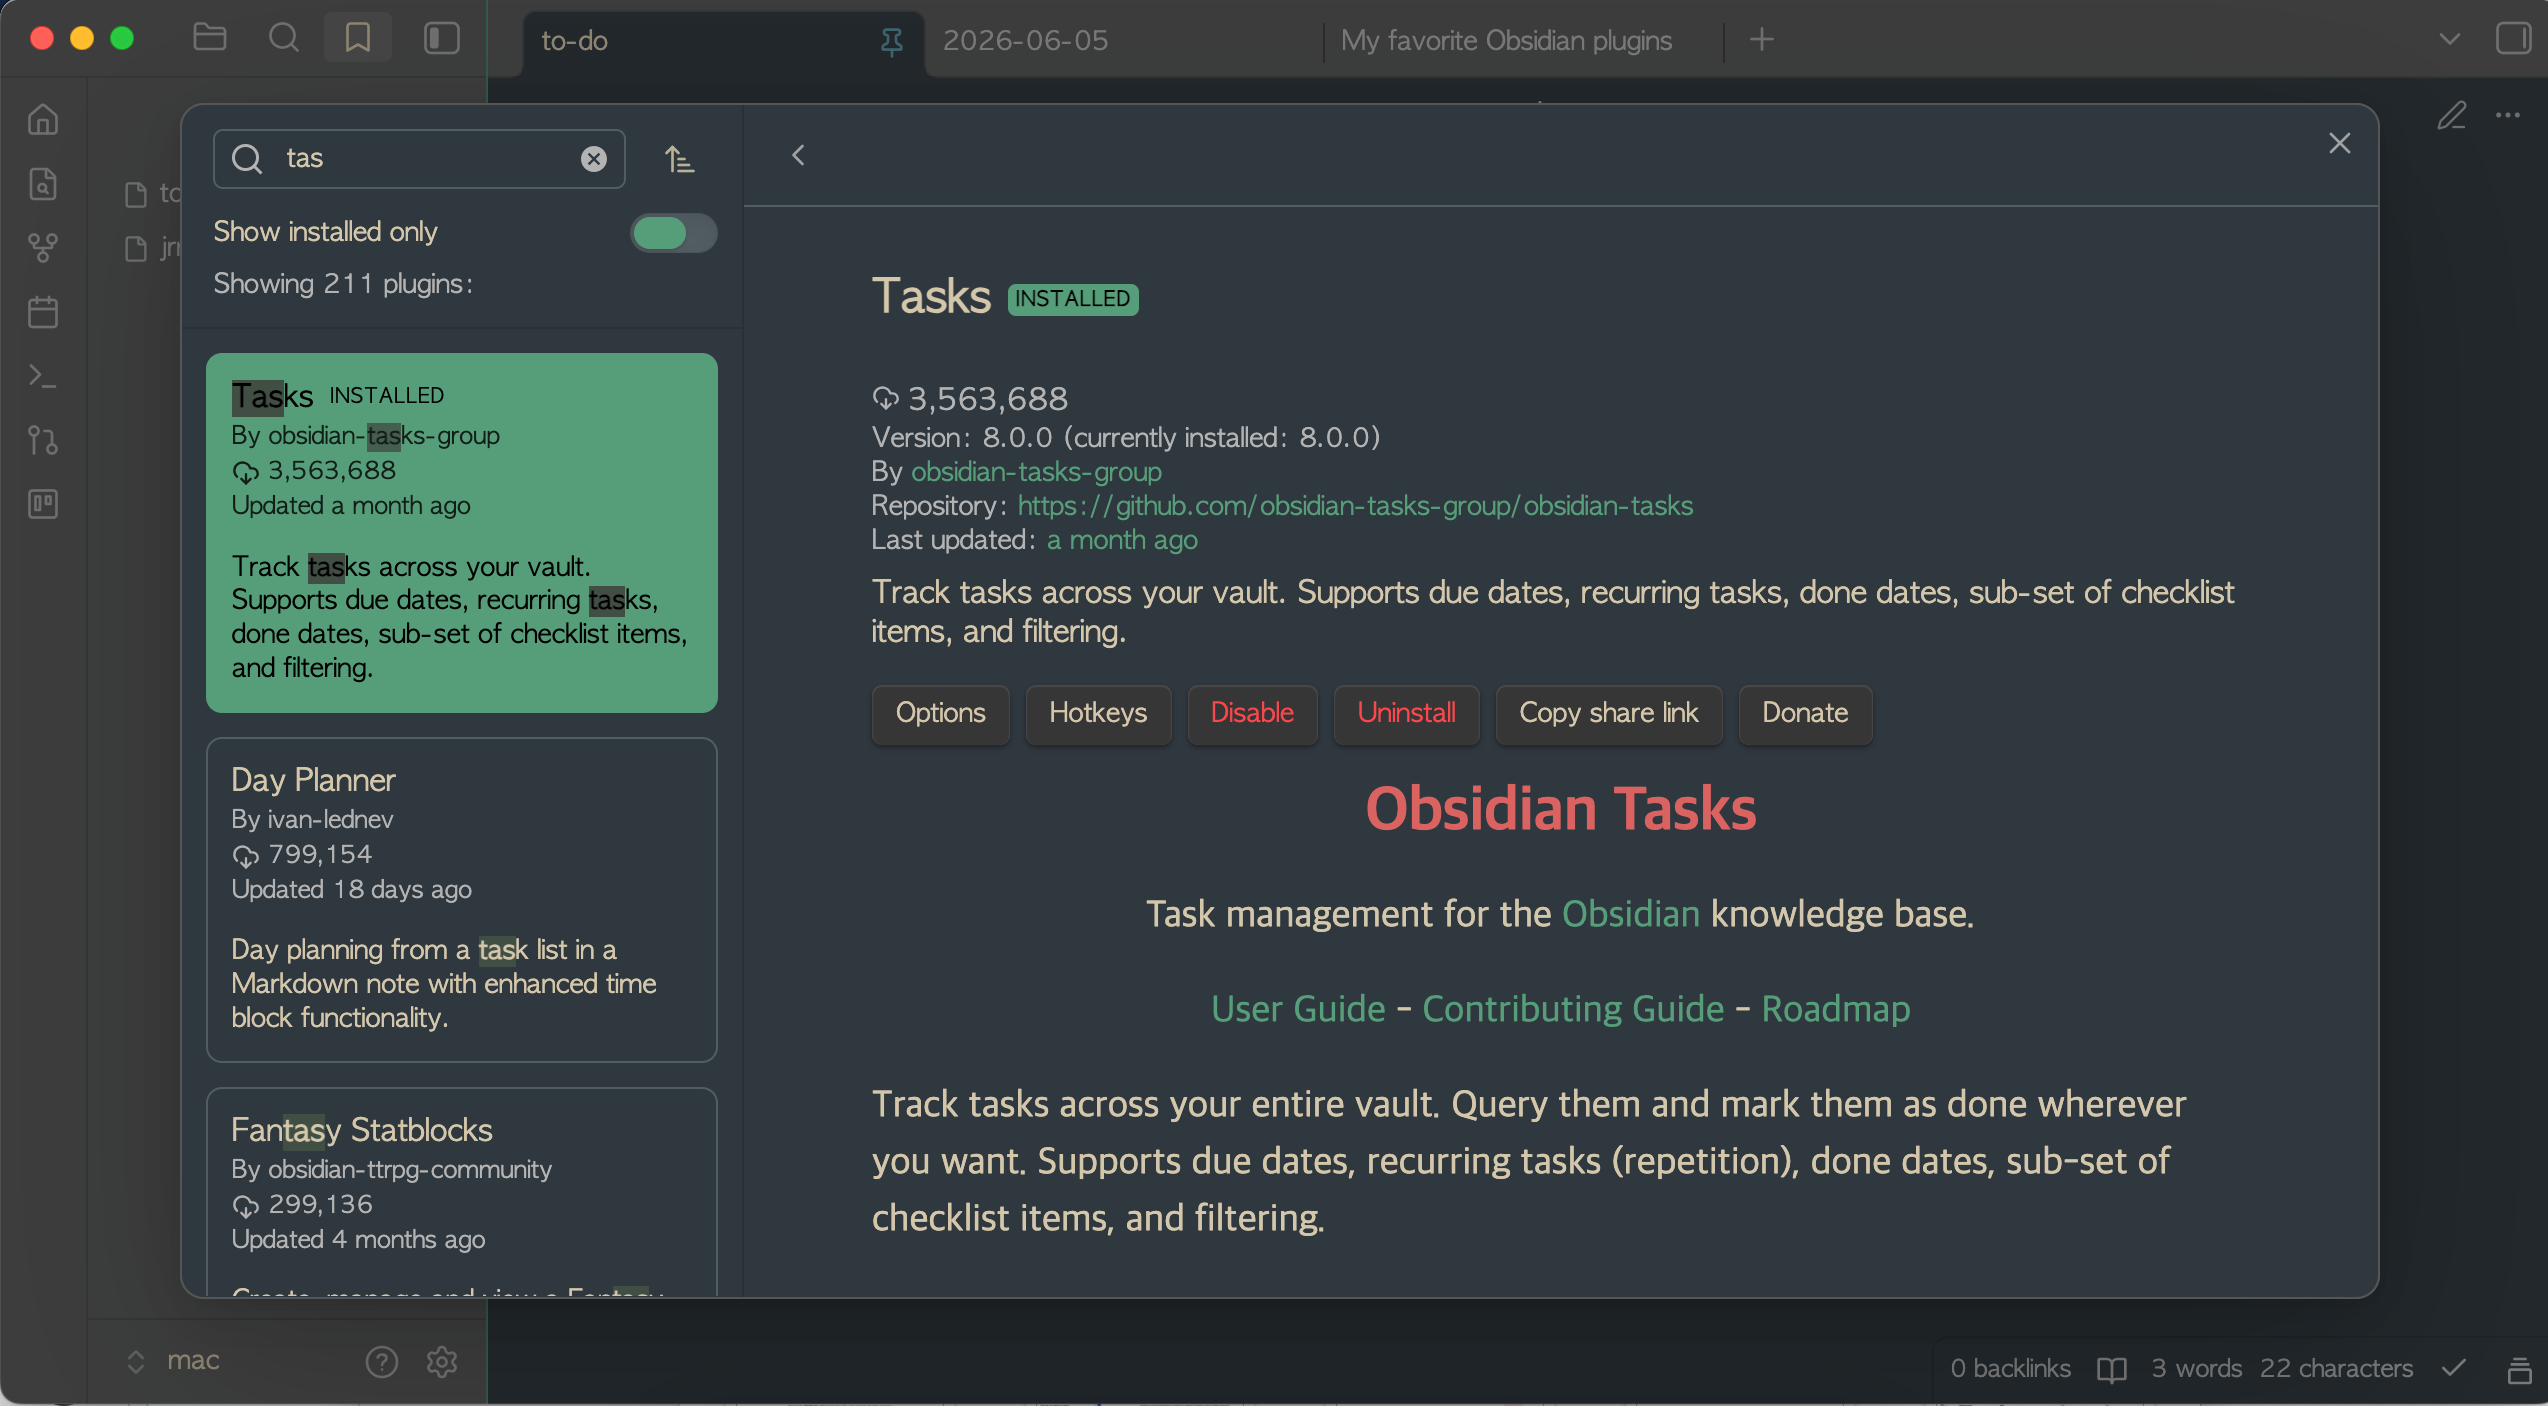Open the Contributing Guide link
The height and width of the screenshot is (1406, 2548).
(x=1573, y=1009)
